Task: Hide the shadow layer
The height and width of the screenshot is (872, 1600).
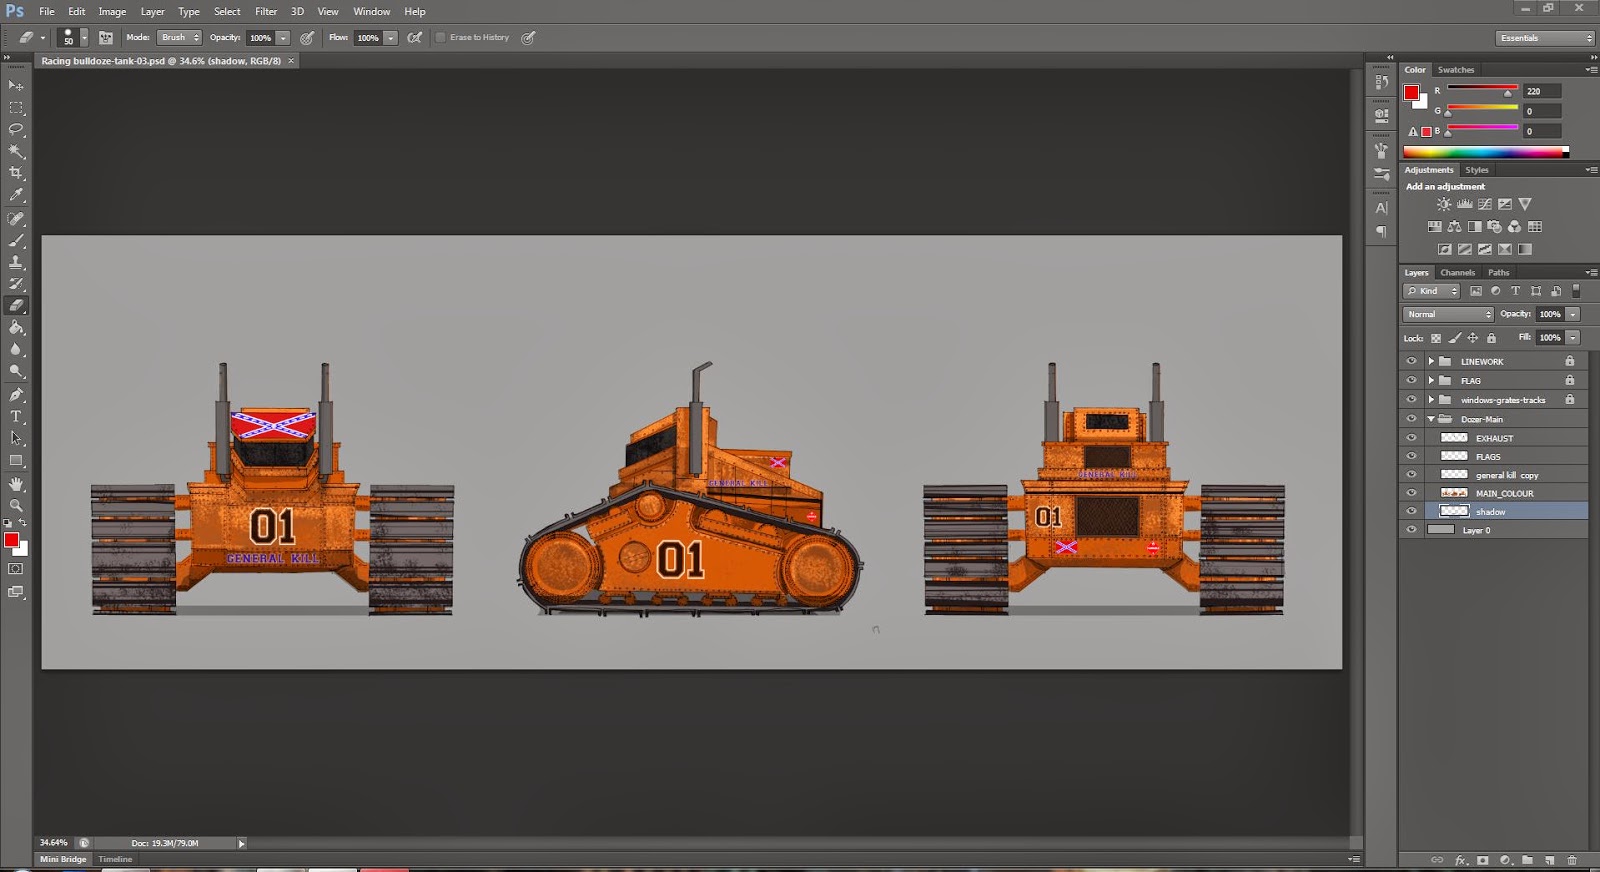Action: tap(1411, 511)
